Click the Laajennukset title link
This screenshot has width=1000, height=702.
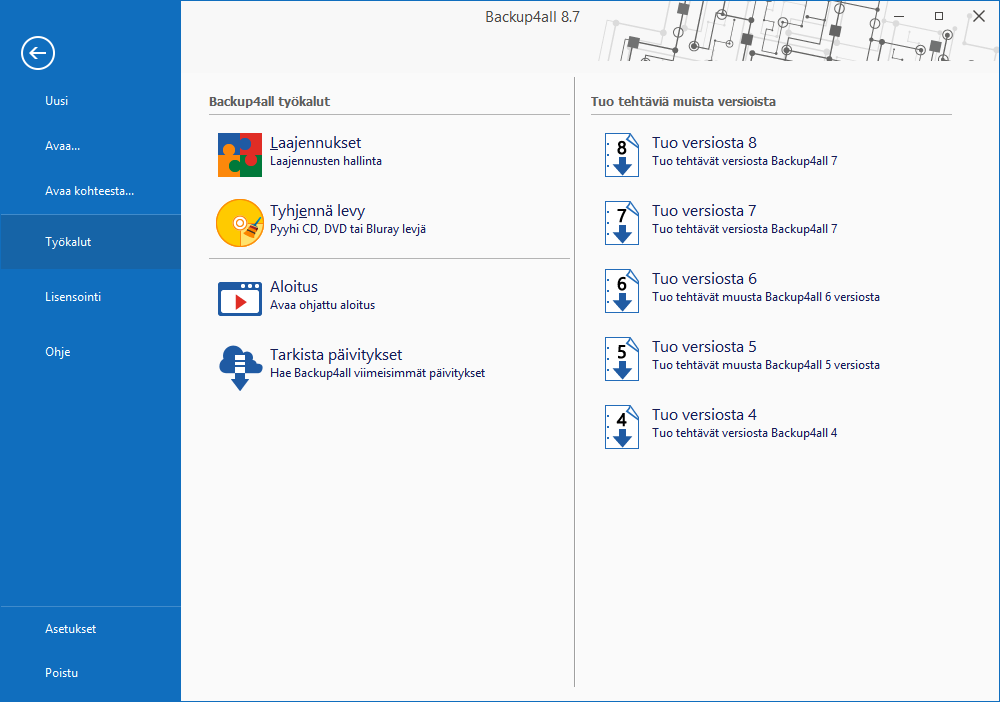click(x=315, y=143)
